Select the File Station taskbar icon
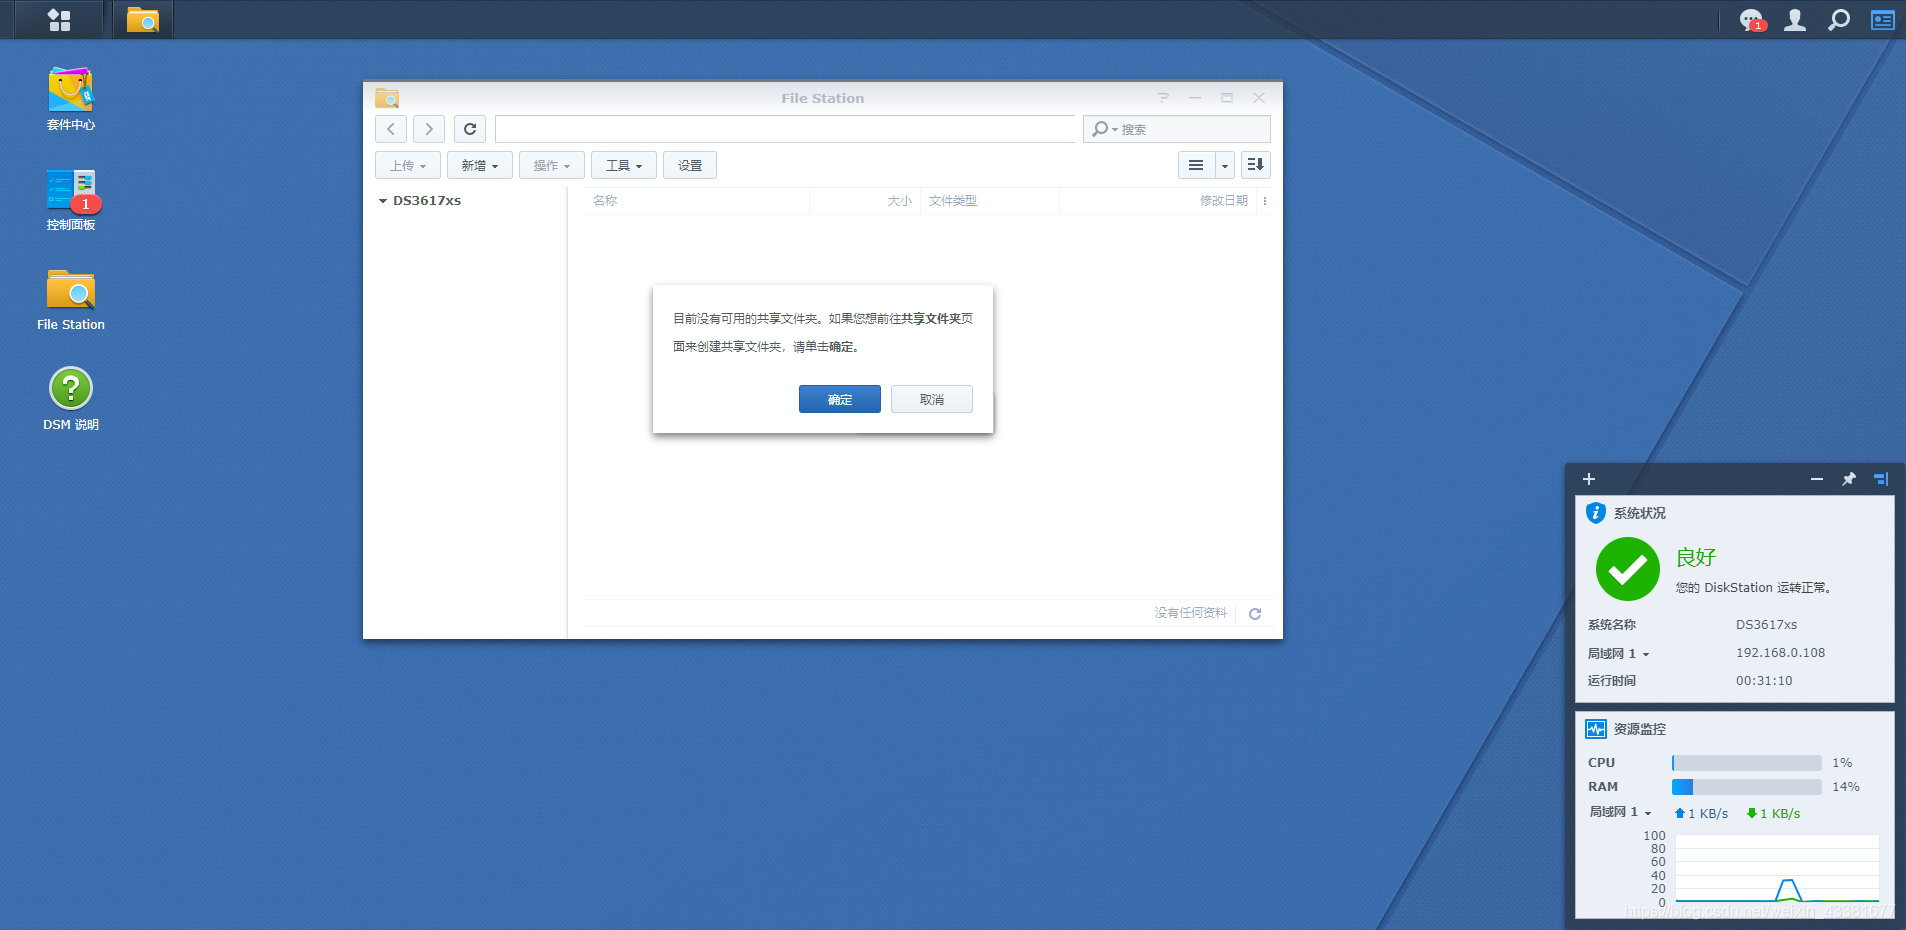1906x930 pixels. (x=143, y=20)
